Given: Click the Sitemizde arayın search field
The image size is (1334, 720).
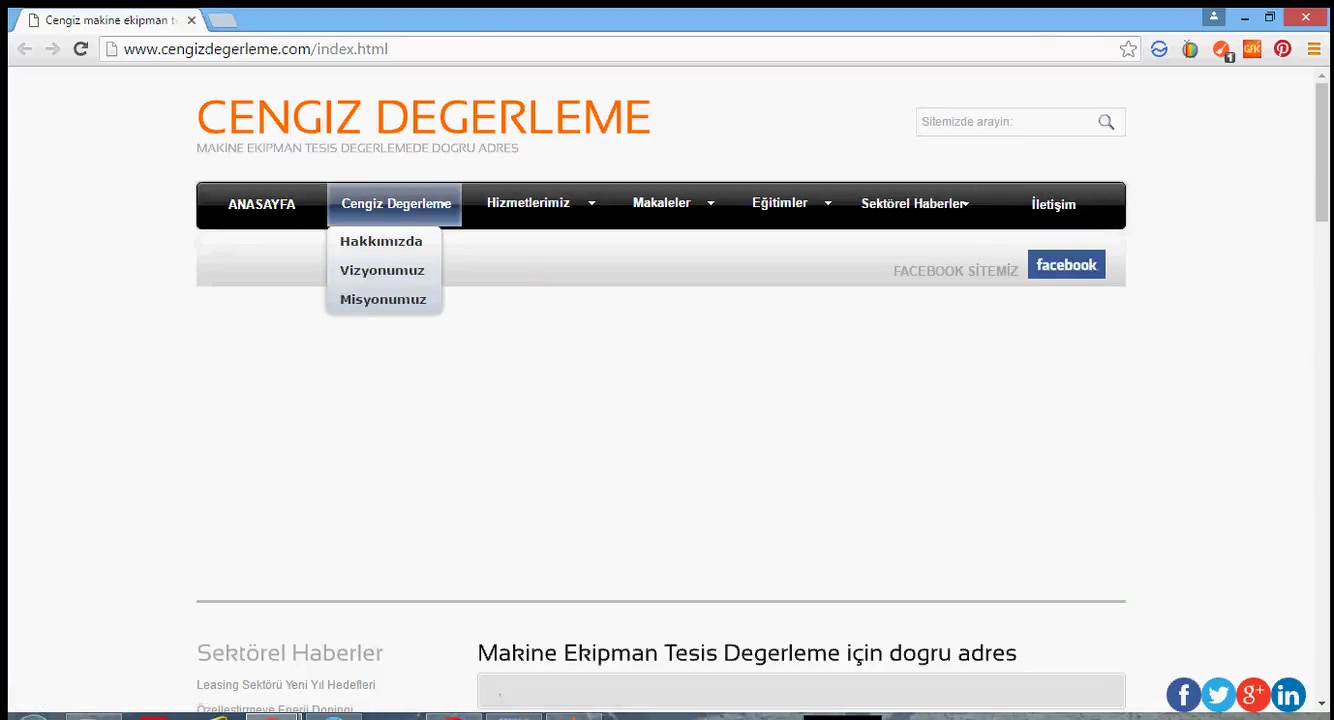Looking at the screenshot, I should [x=1003, y=122].
